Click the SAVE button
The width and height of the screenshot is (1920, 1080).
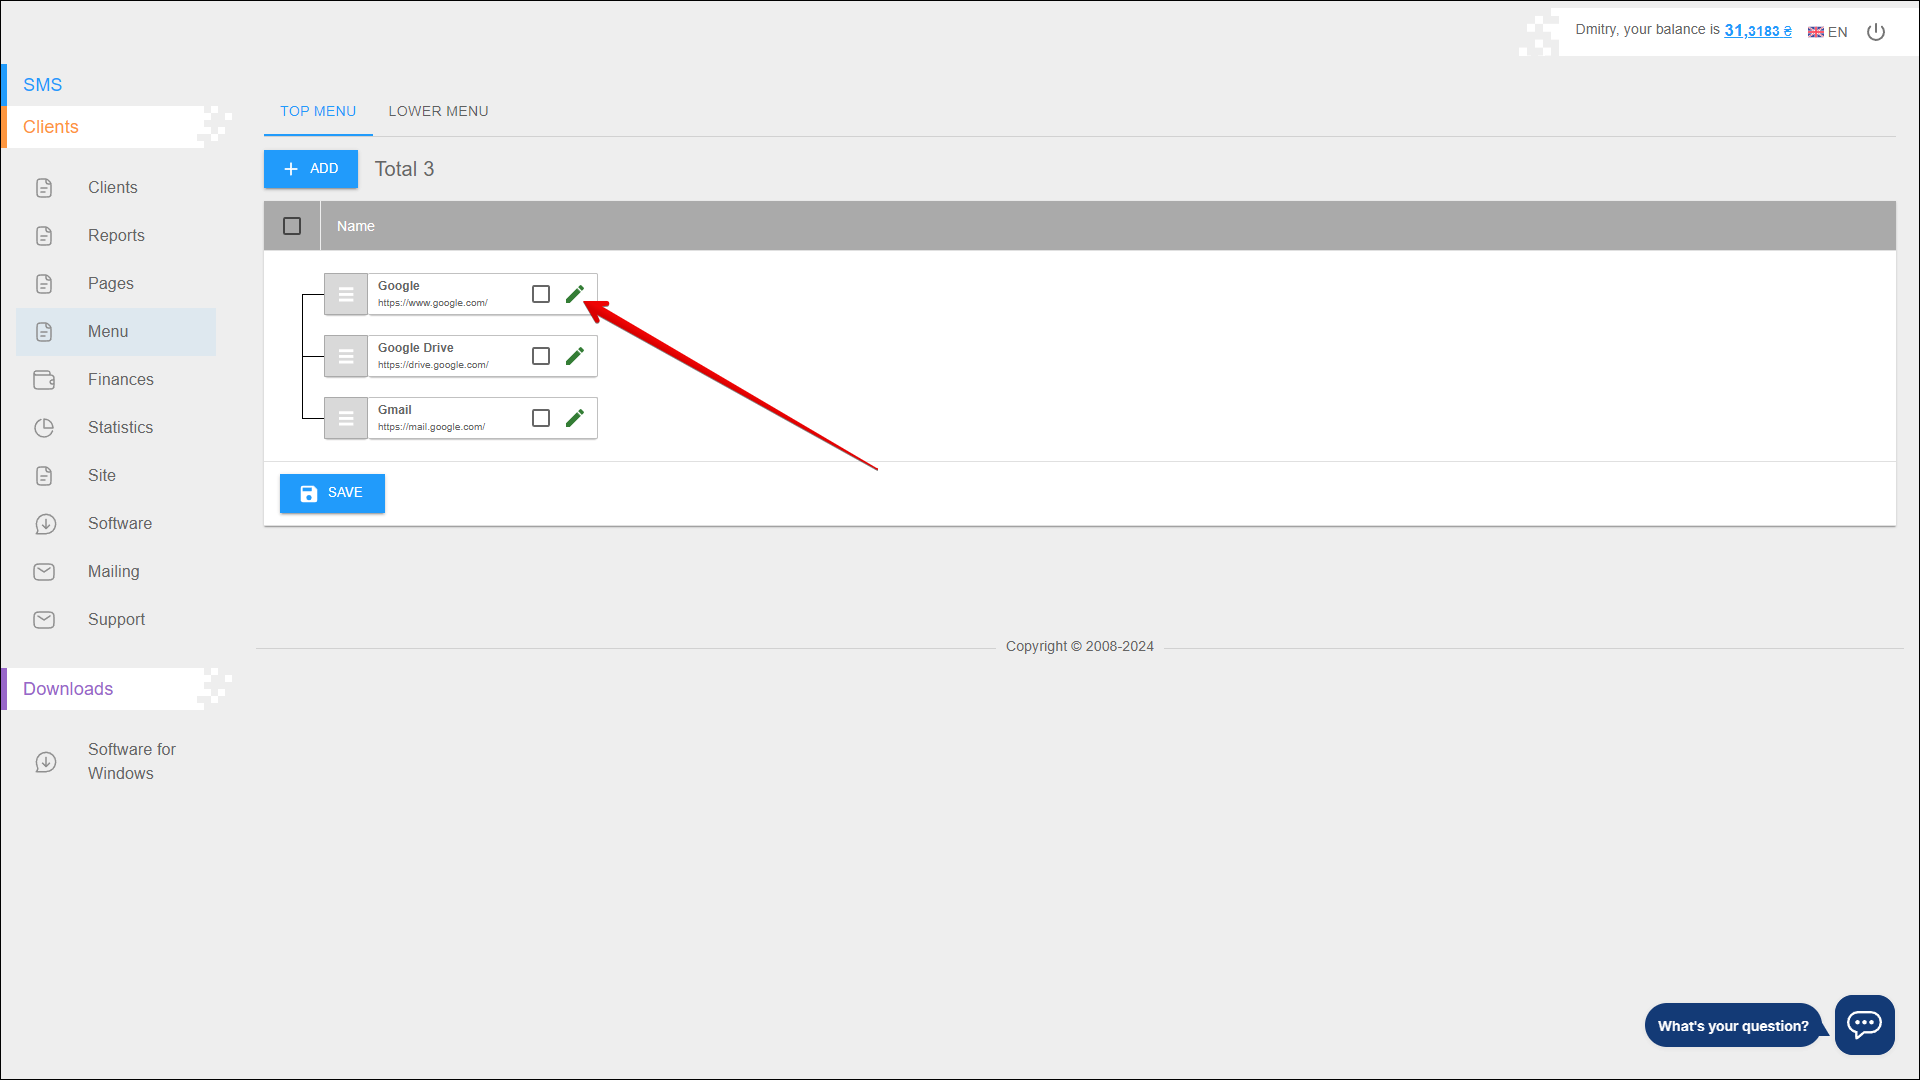tap(332, 493)
